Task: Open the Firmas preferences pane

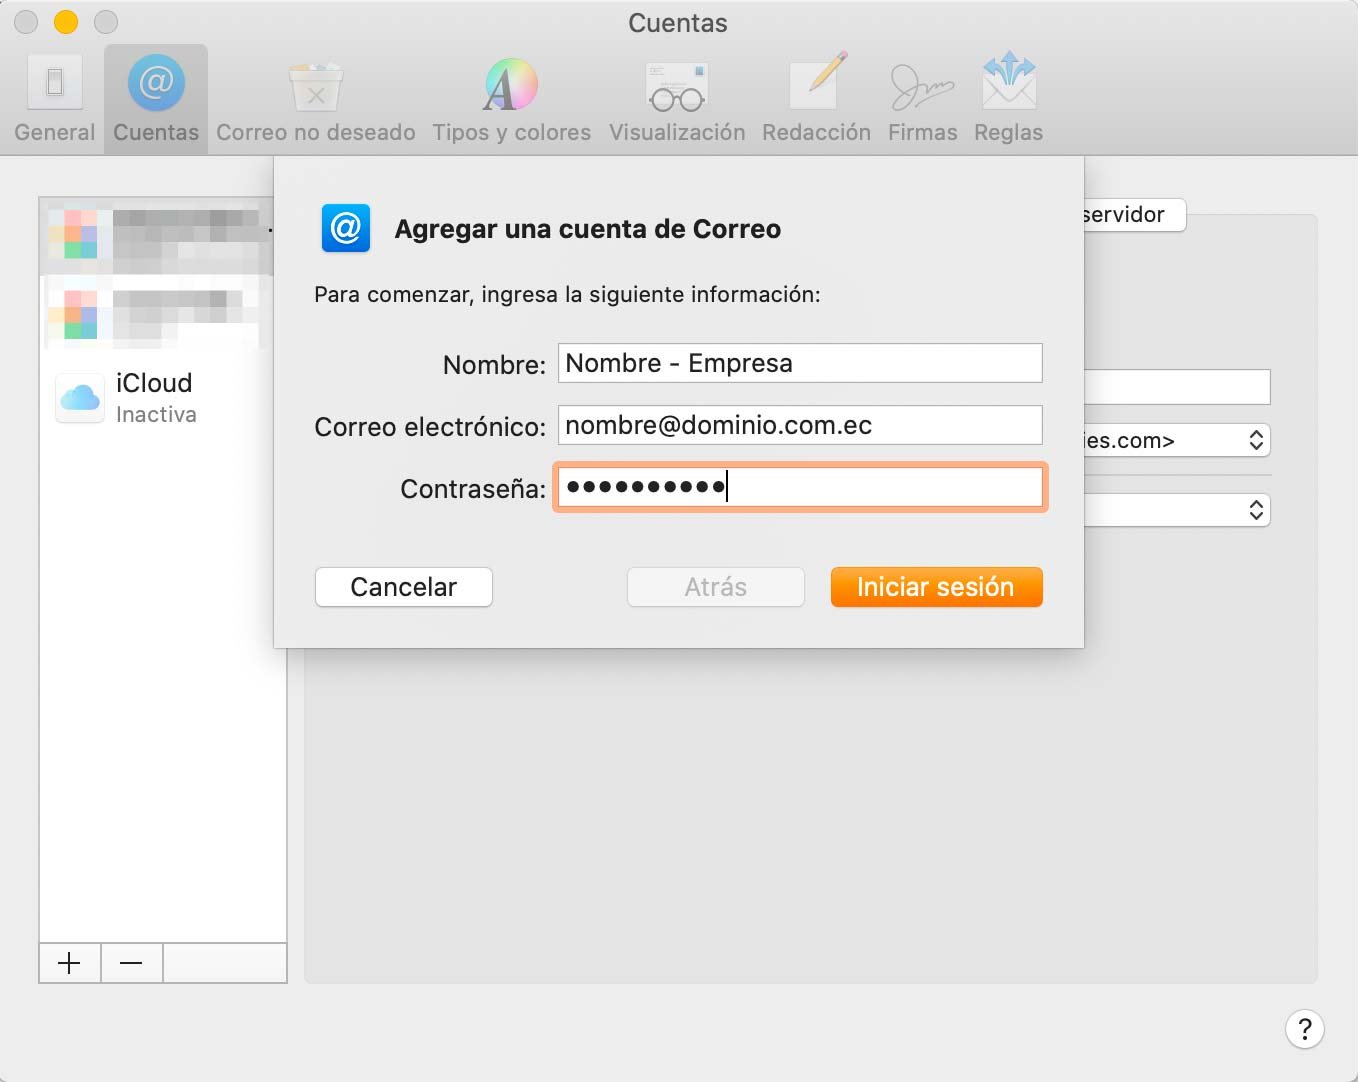Action: click(x=921, y=97)
